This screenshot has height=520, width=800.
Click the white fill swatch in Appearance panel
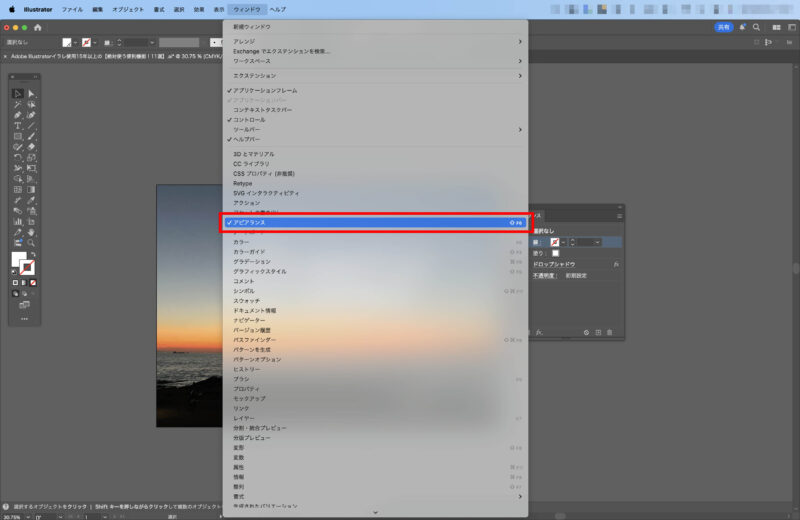[x=555, y=253]
